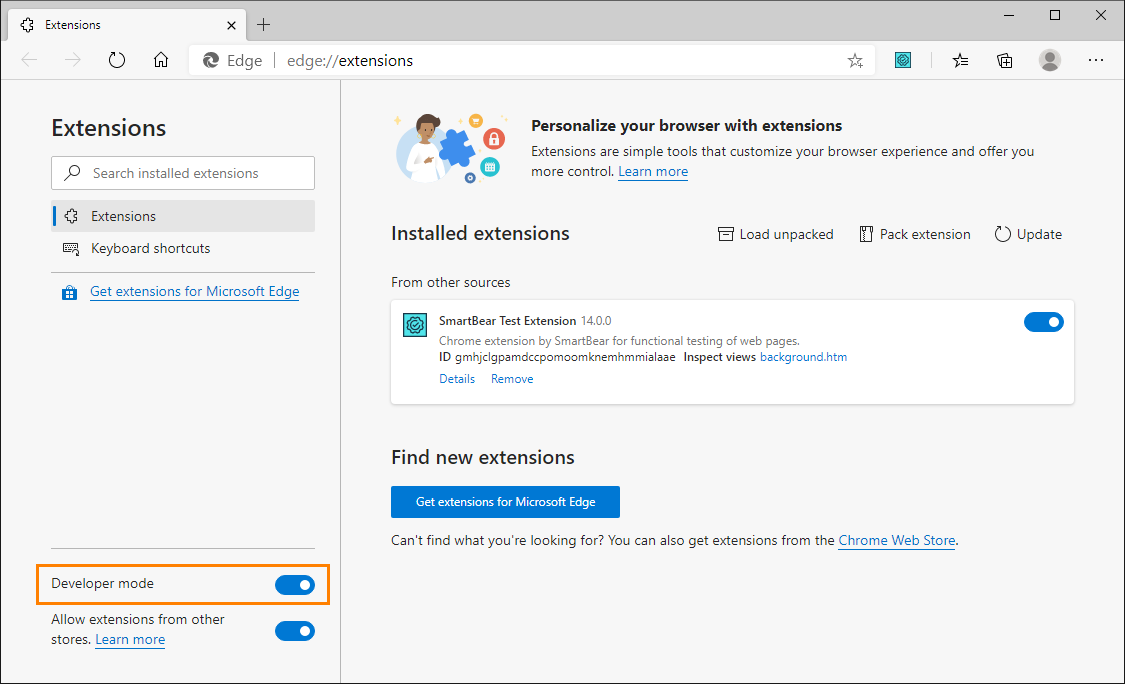Viewport: 1125px width, 684px height.
Task: Click the Load unpacked icon
Action: pyautogui.click(x=725, y=233)
